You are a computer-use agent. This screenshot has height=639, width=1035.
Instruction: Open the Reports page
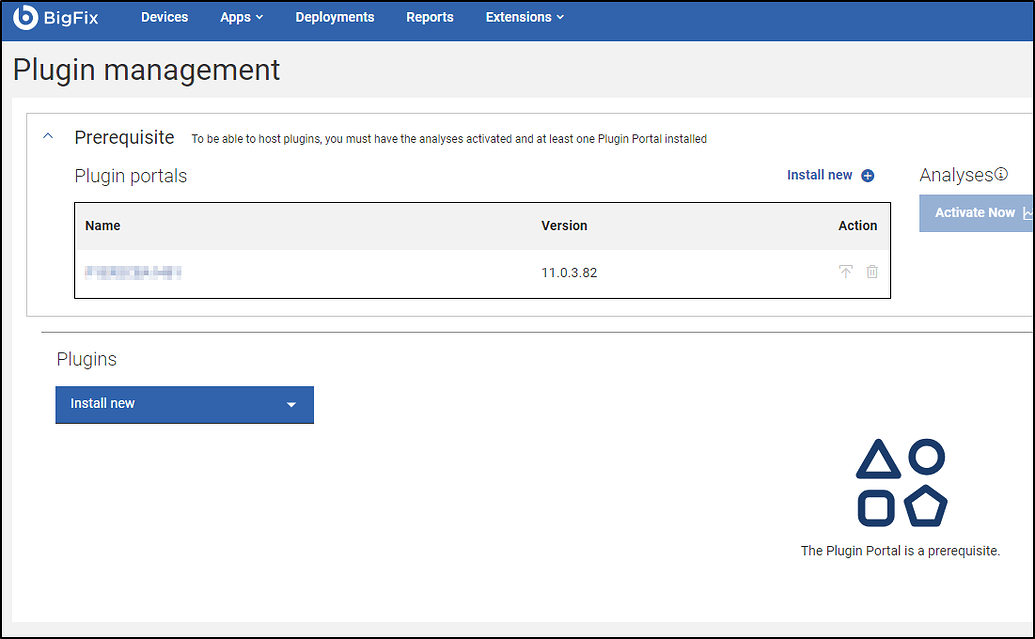[x=430, y=17]
